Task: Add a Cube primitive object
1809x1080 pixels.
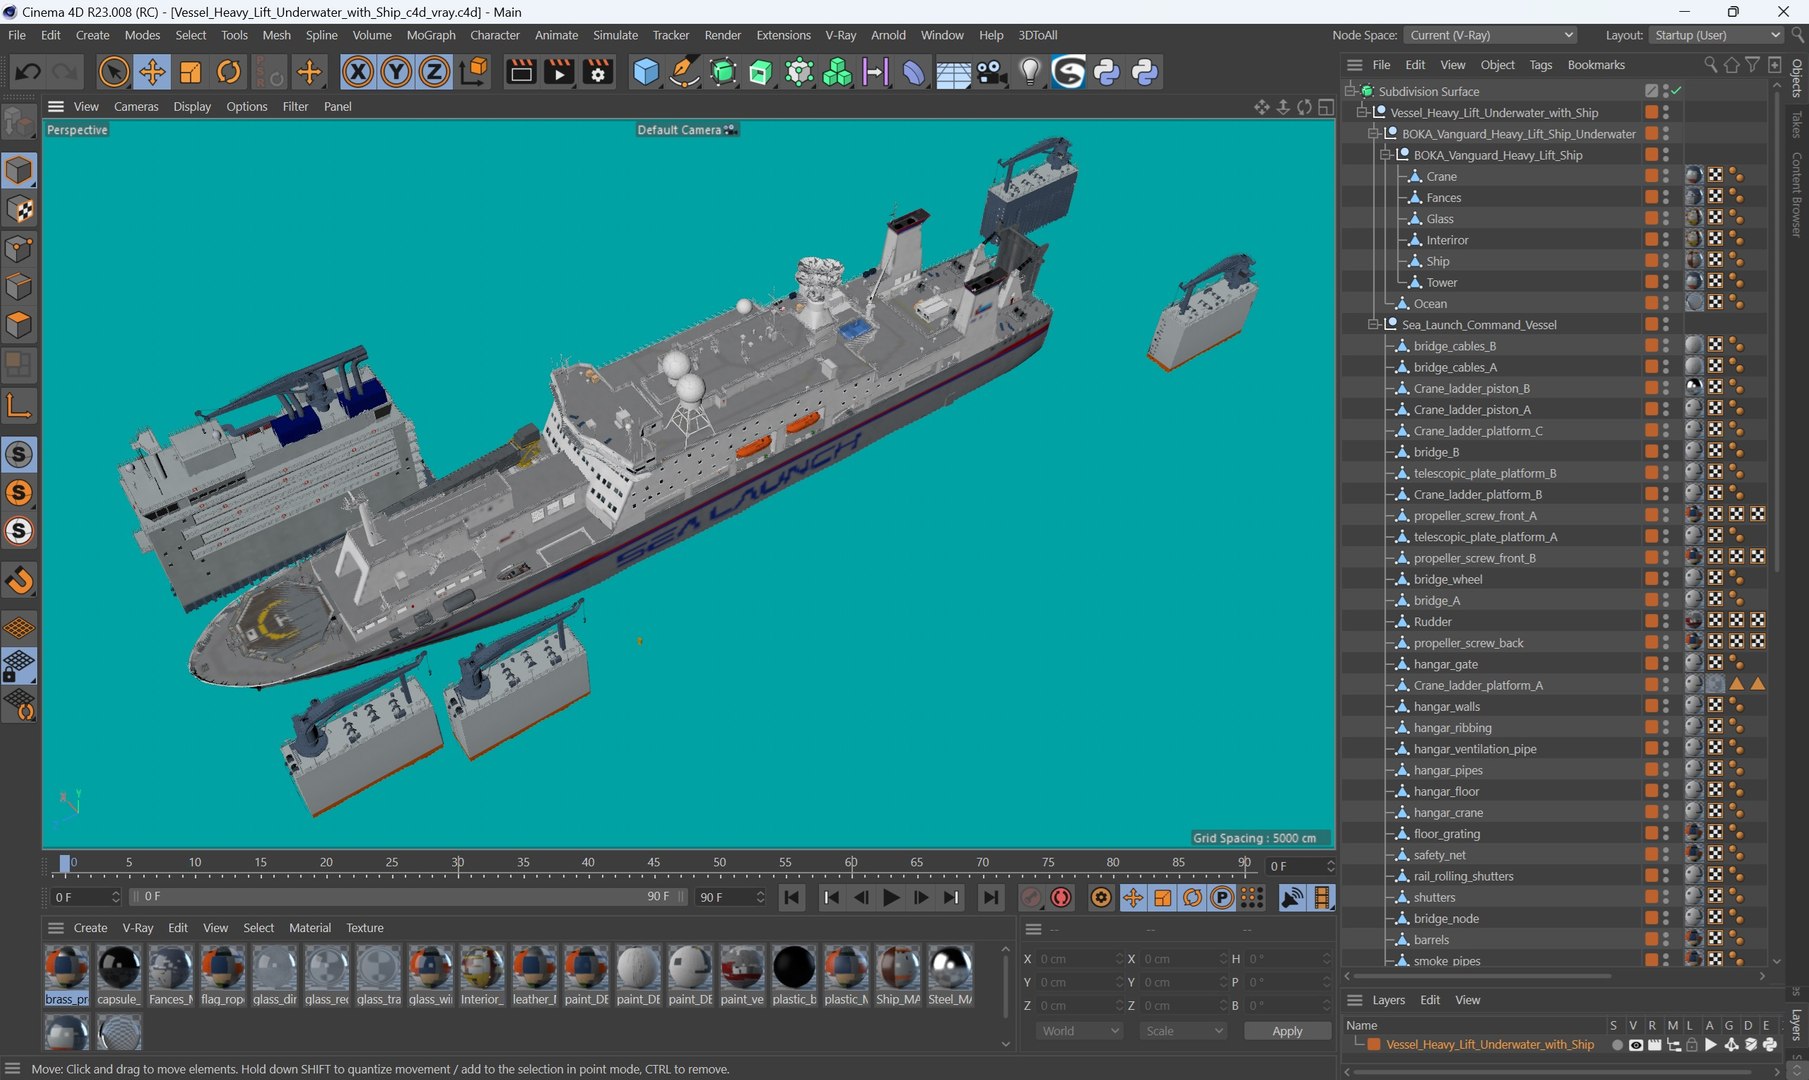Action: tap(646, 72)
